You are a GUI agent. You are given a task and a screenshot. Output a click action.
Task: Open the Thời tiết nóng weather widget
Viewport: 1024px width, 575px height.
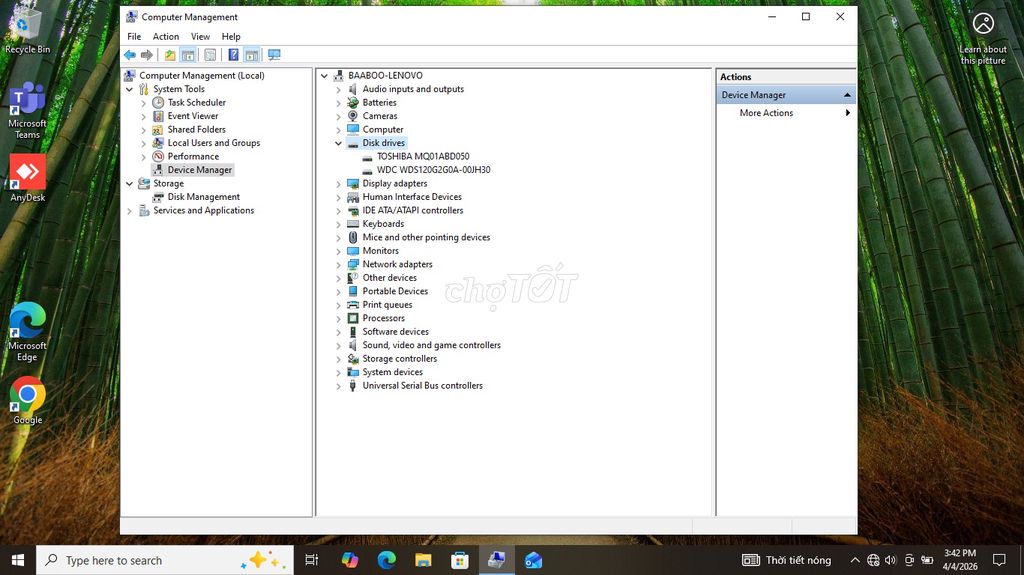pos(787,560)
